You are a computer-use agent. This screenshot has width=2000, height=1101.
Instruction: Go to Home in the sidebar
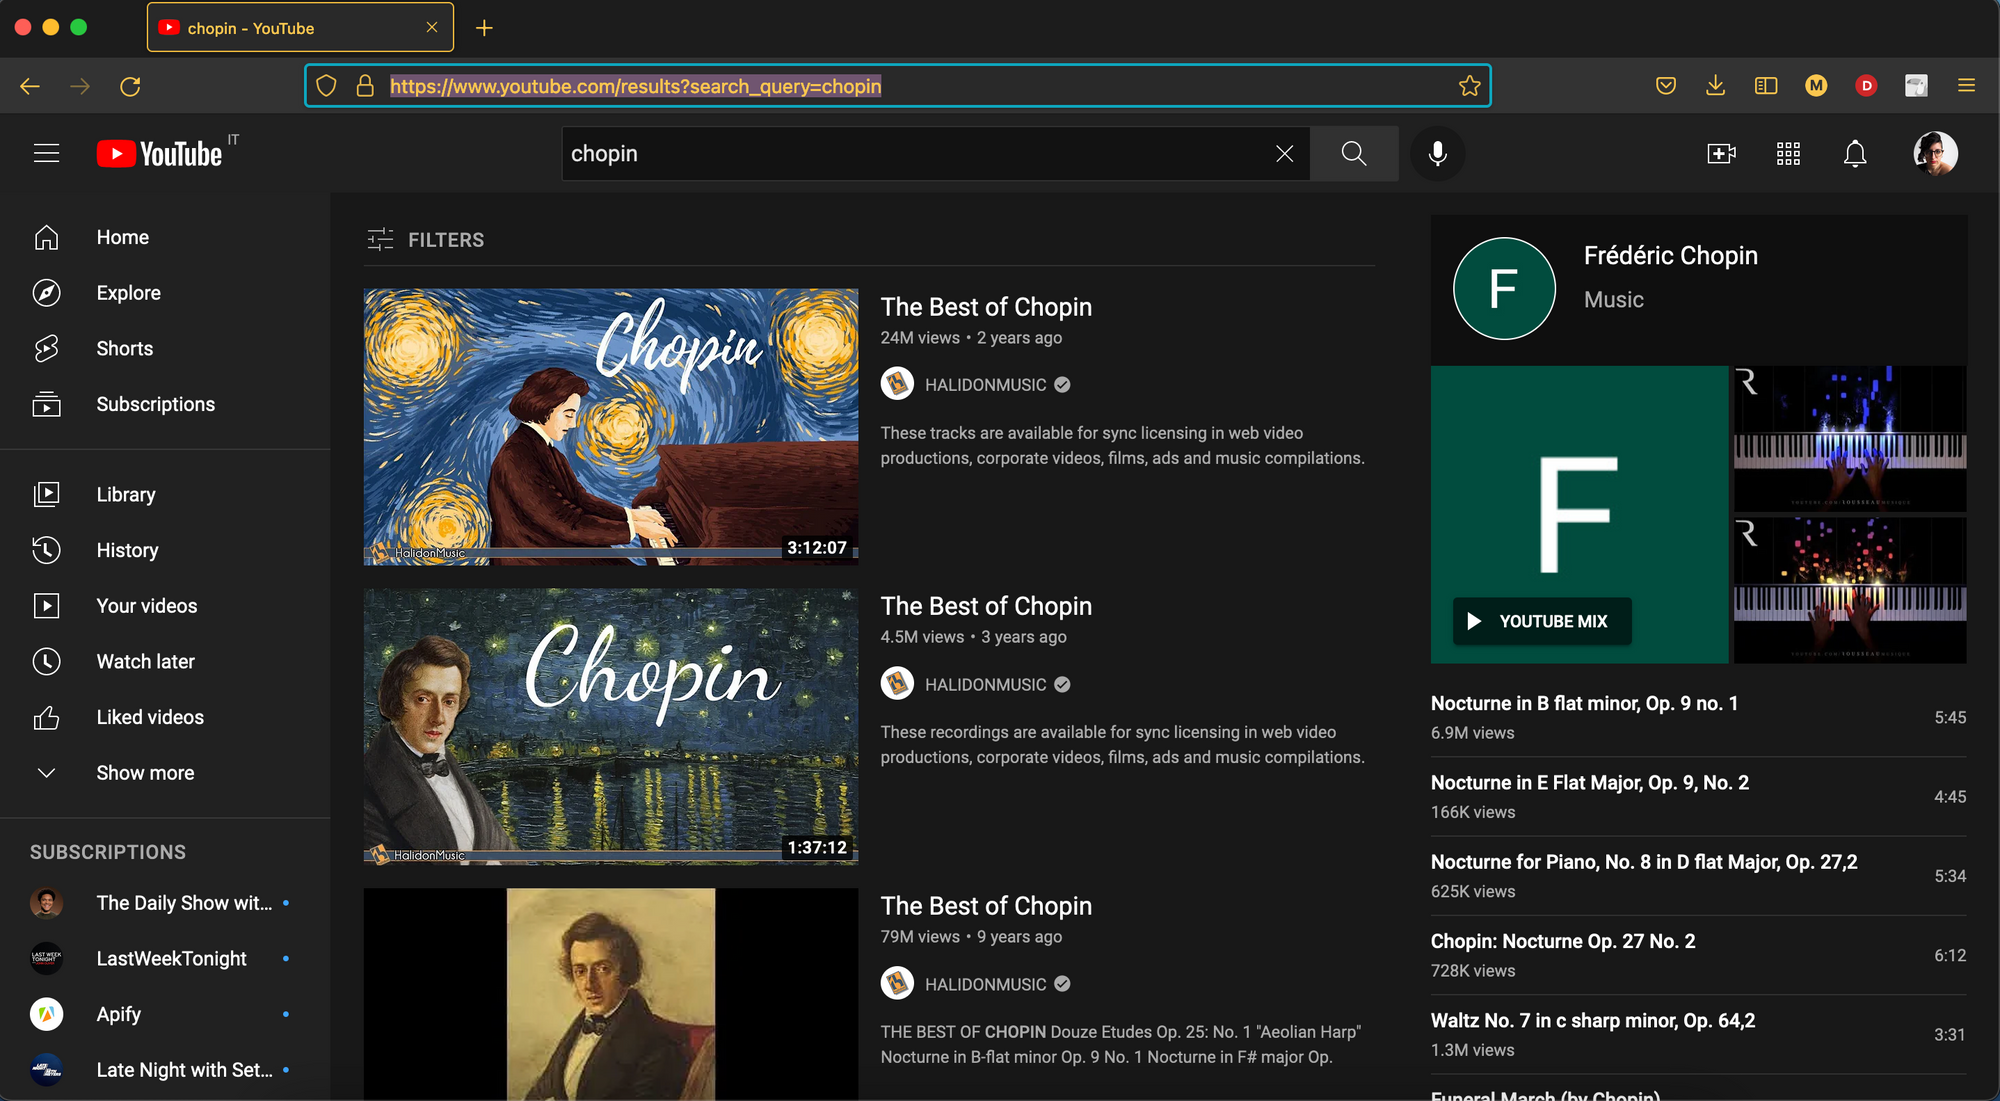(165, 237)
